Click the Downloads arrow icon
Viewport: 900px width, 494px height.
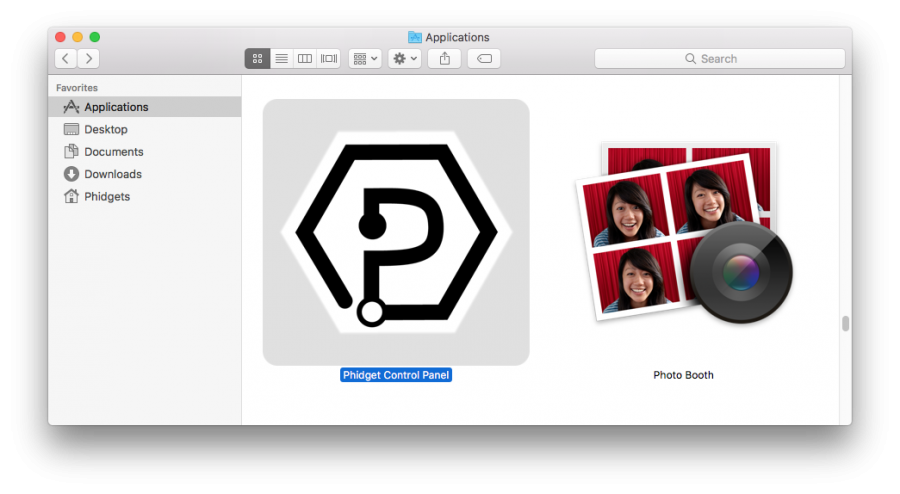click(x=71, y=174)
